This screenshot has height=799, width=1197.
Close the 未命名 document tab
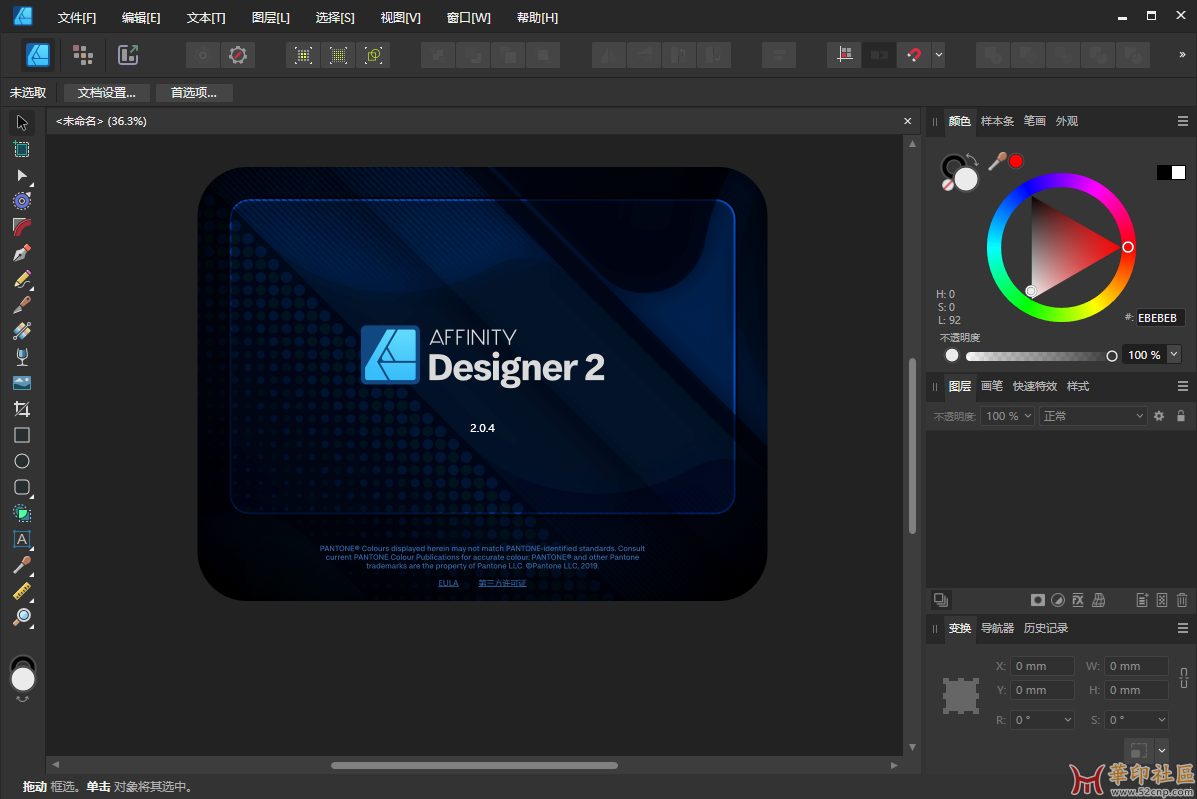pyautogui.click(x=908, y=121)
